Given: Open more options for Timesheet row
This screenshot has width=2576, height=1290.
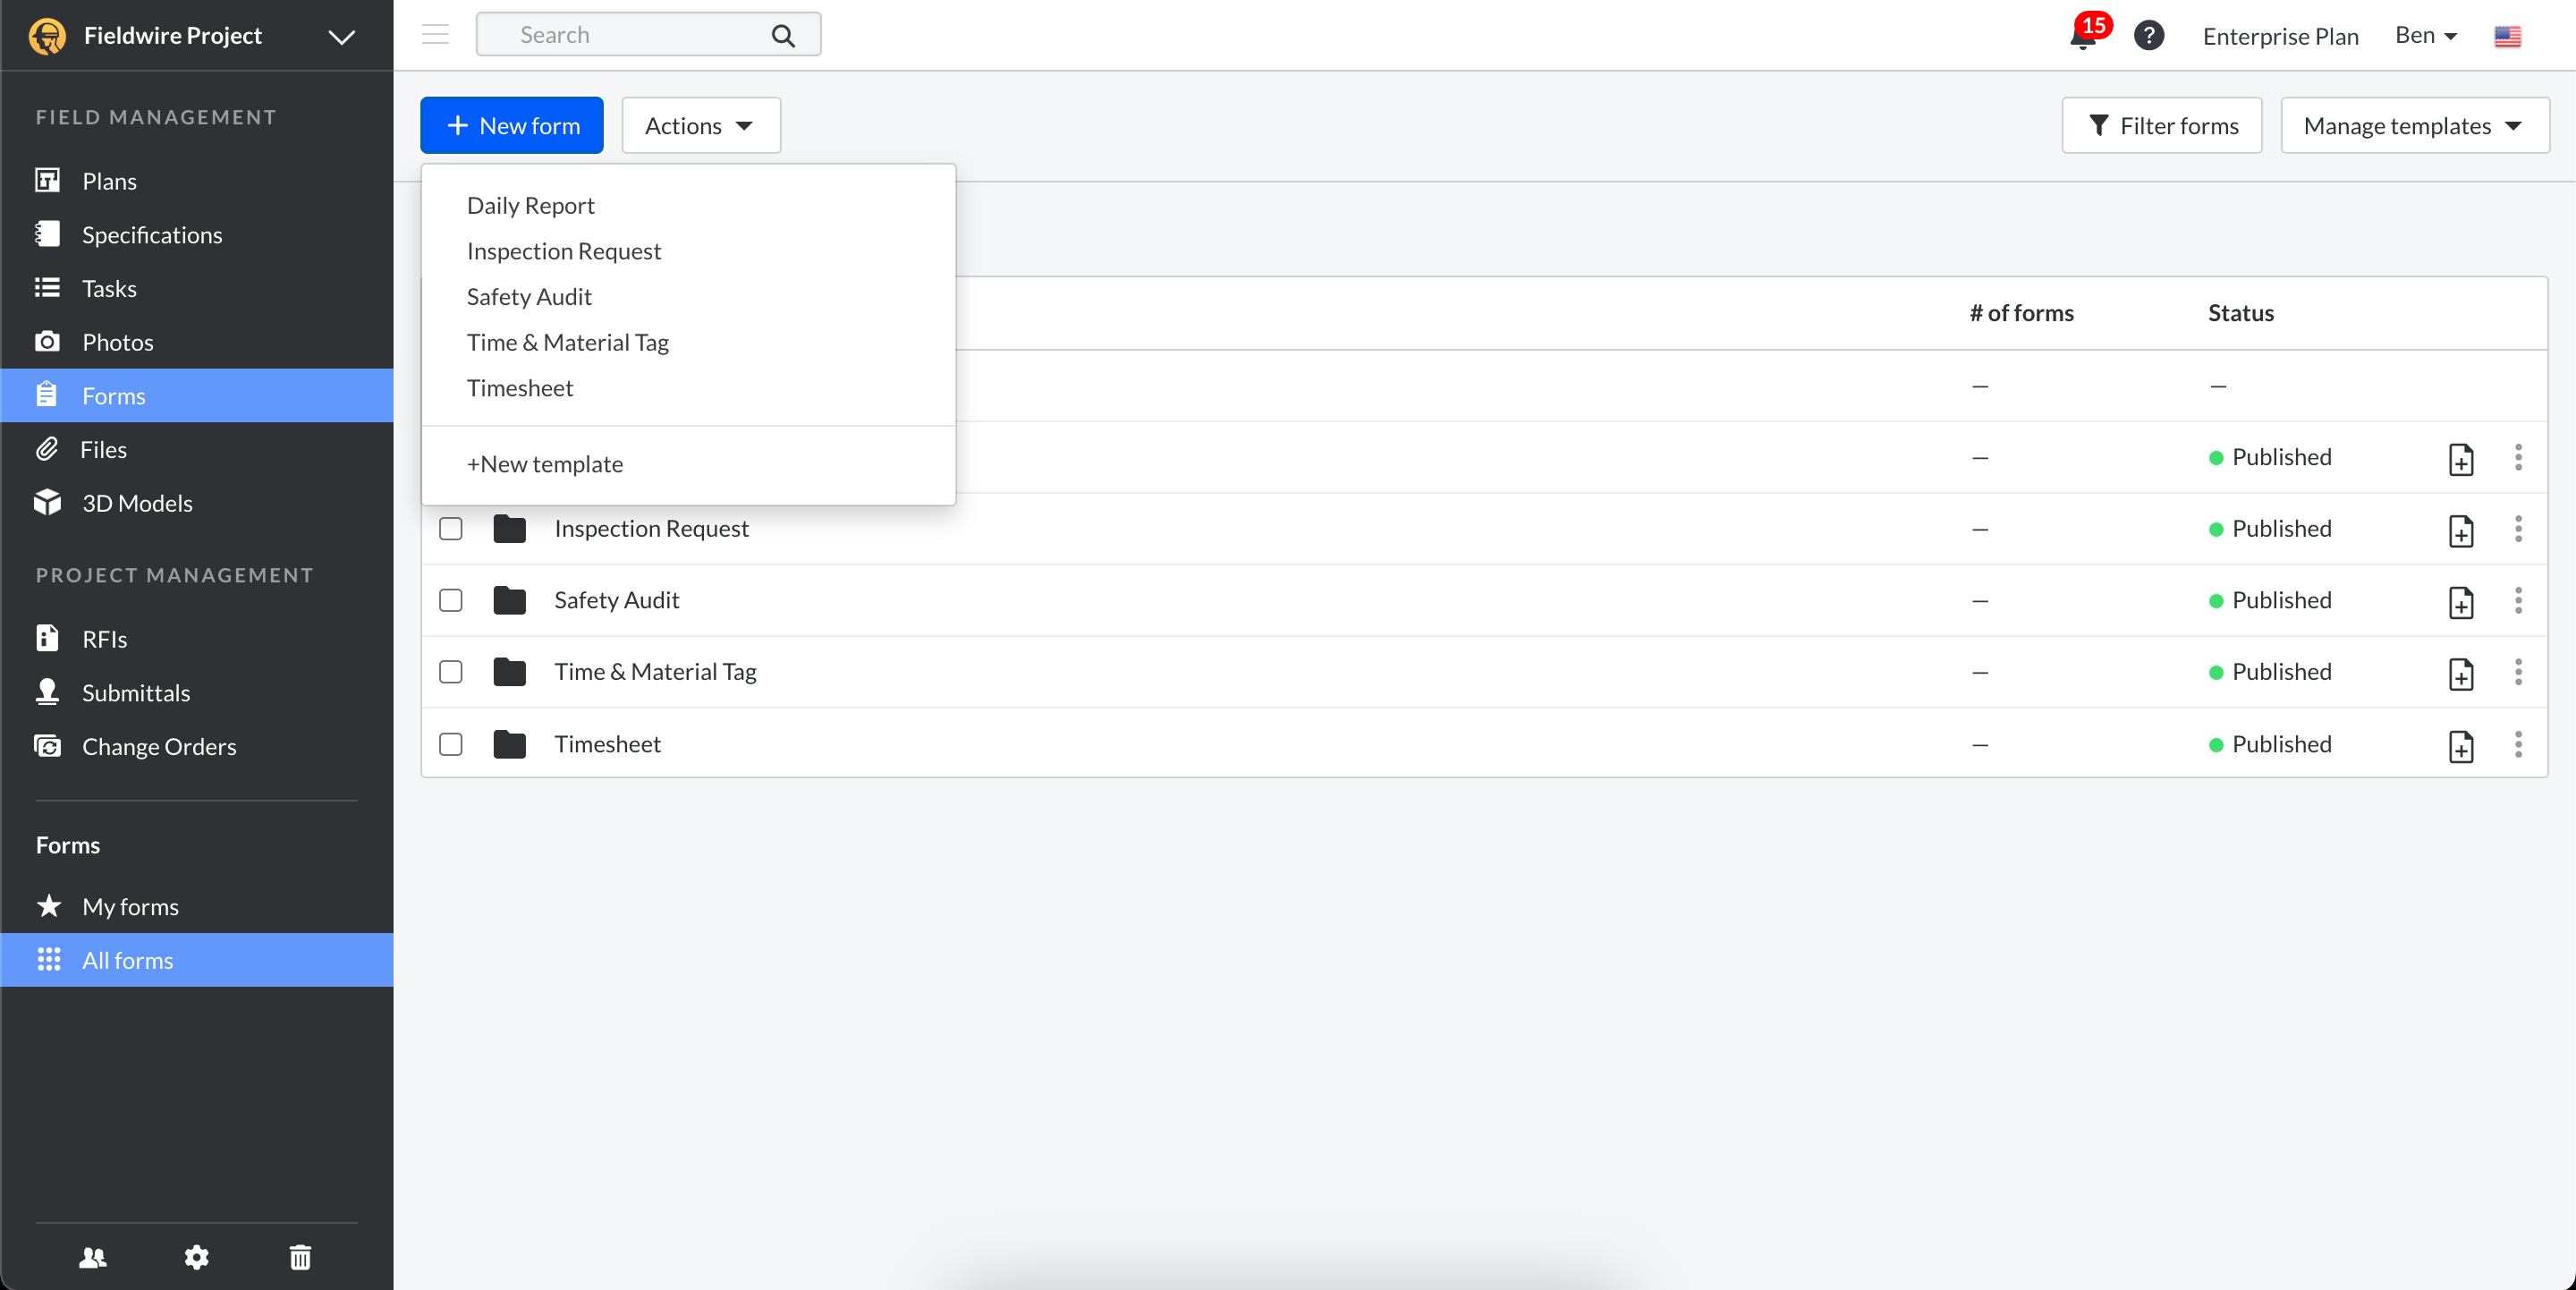Looking at the screenshot, I should coord(2517,744).
